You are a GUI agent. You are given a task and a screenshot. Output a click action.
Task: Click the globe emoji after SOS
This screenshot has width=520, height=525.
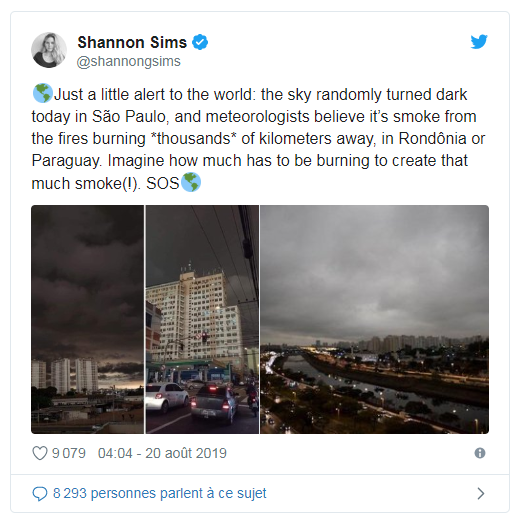click(x=191, y=182)
